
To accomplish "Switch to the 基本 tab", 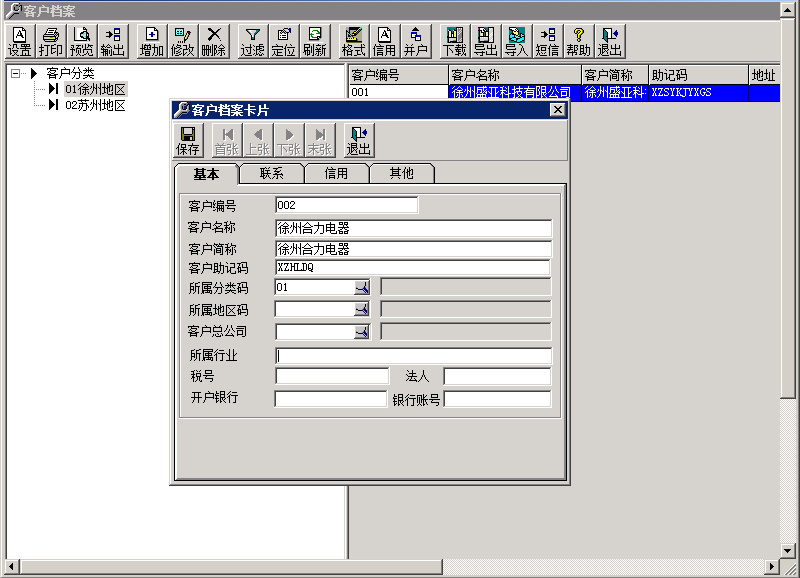I will click(206, 174).
